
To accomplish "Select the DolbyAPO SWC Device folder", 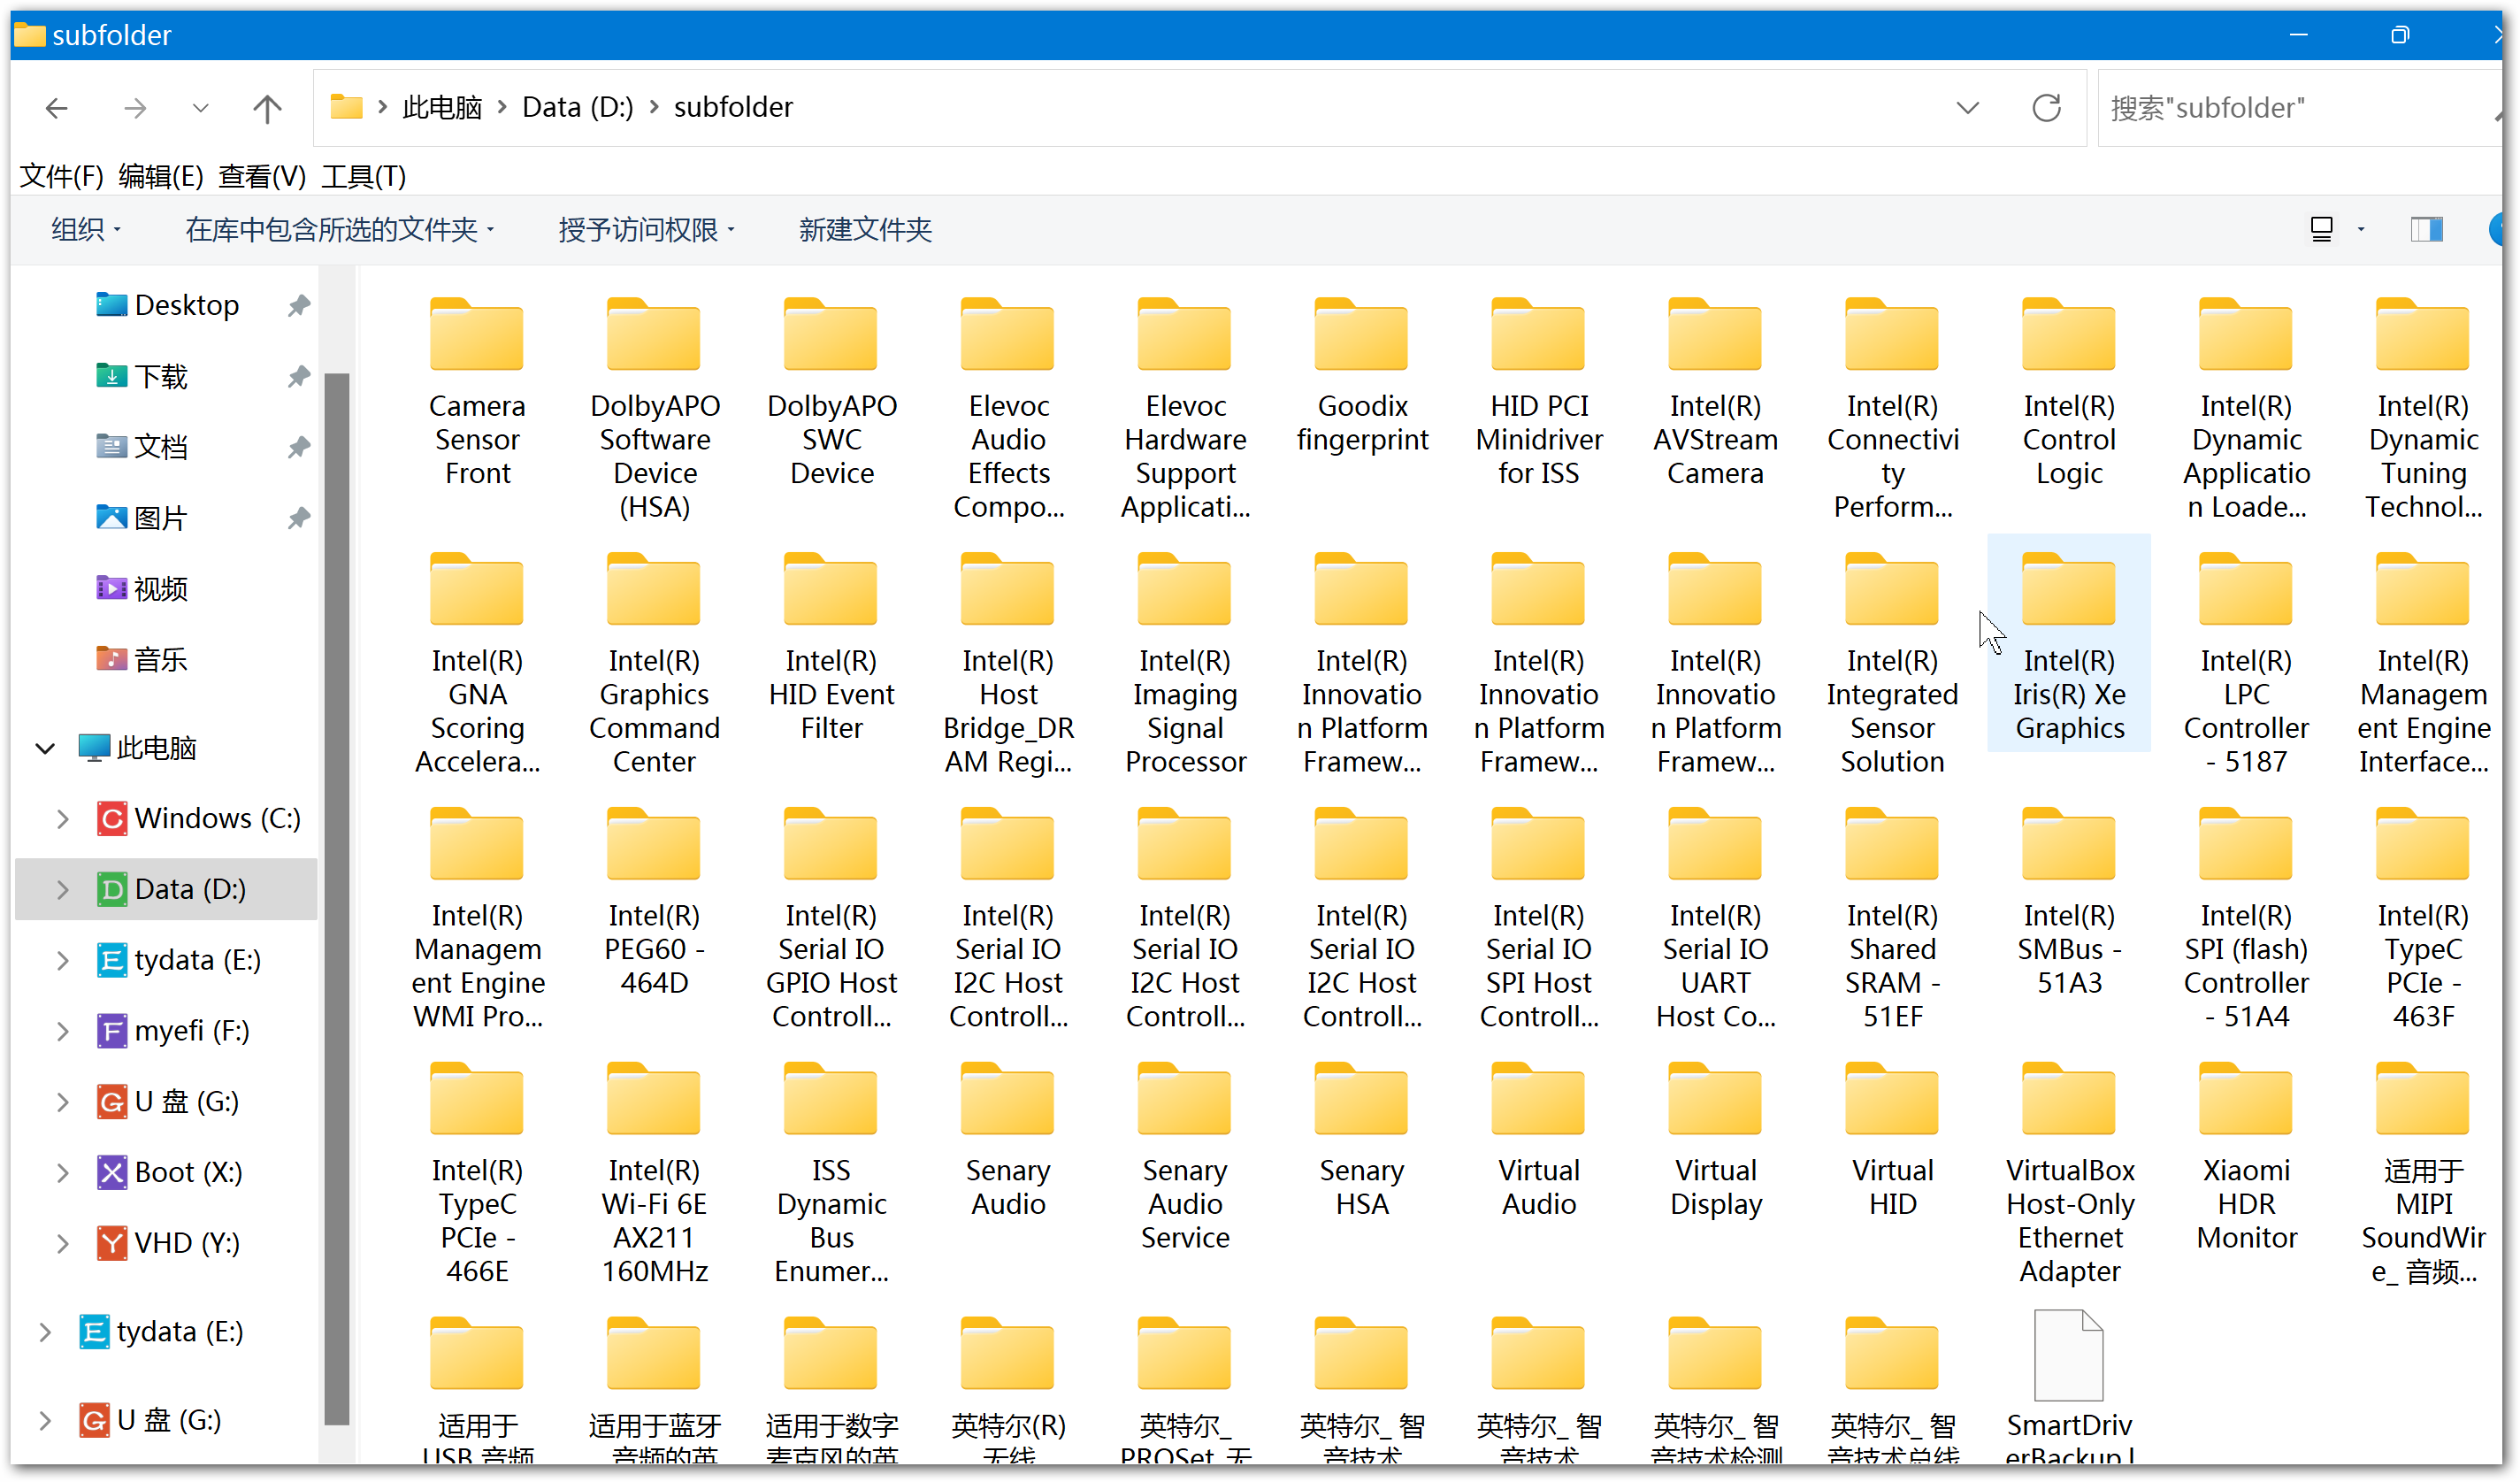I will (831, 393).
